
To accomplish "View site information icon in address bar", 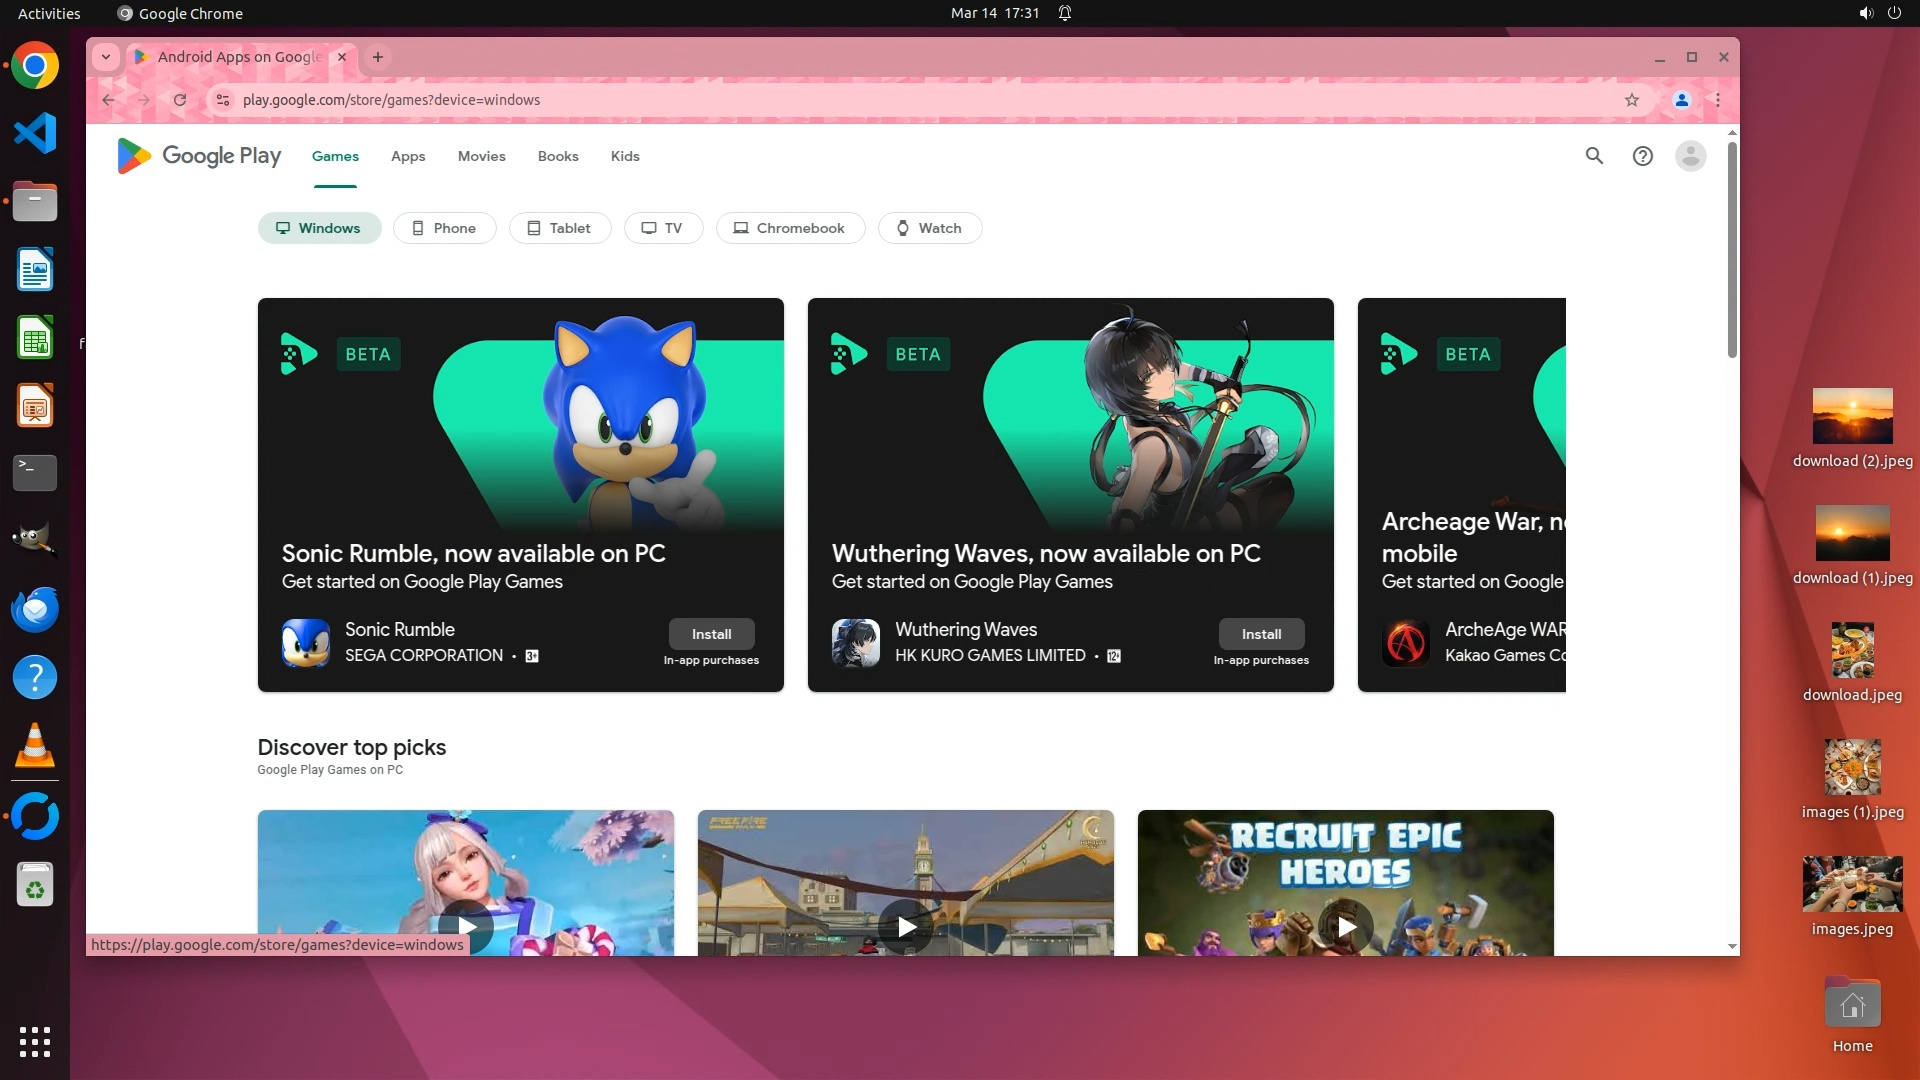I will tap(223, 100).
